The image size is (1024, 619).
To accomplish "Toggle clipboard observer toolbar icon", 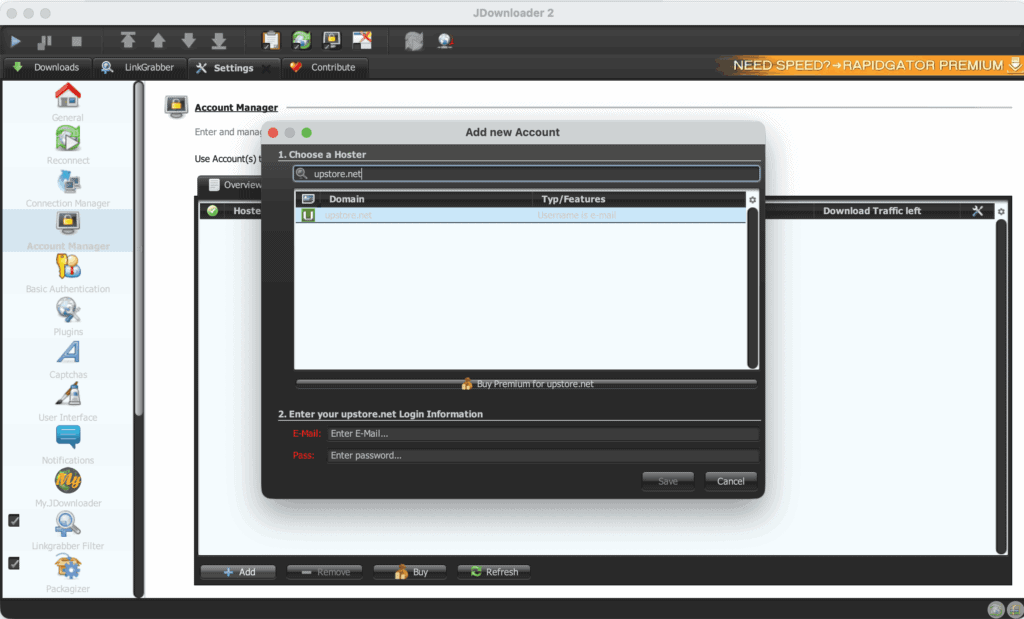I will pyautogui.click(x=271, y=40).
